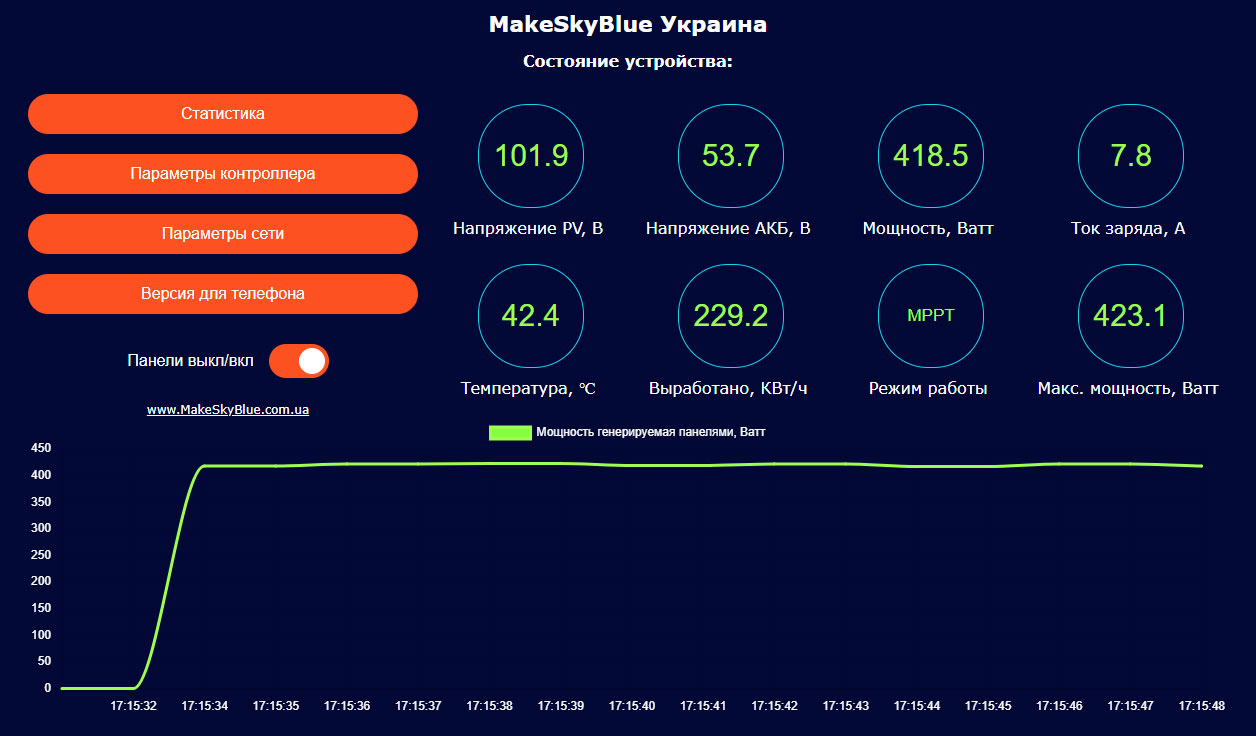Click the green chart legend swatch
This screenshot has width=1256, height=736.
coord(510,432)
